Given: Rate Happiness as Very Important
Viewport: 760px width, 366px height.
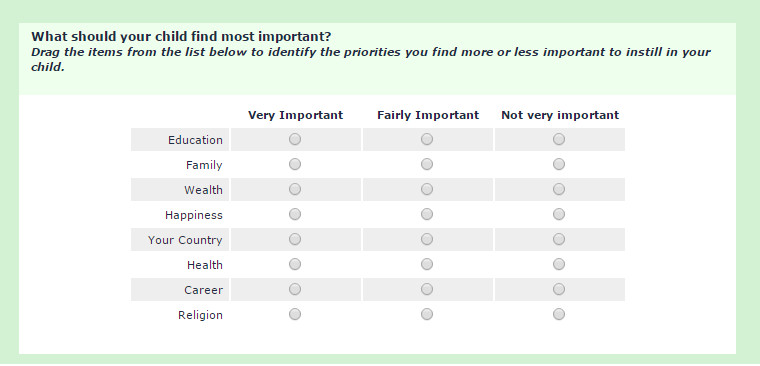Looking at the screenshot, I should coord(295,214).
